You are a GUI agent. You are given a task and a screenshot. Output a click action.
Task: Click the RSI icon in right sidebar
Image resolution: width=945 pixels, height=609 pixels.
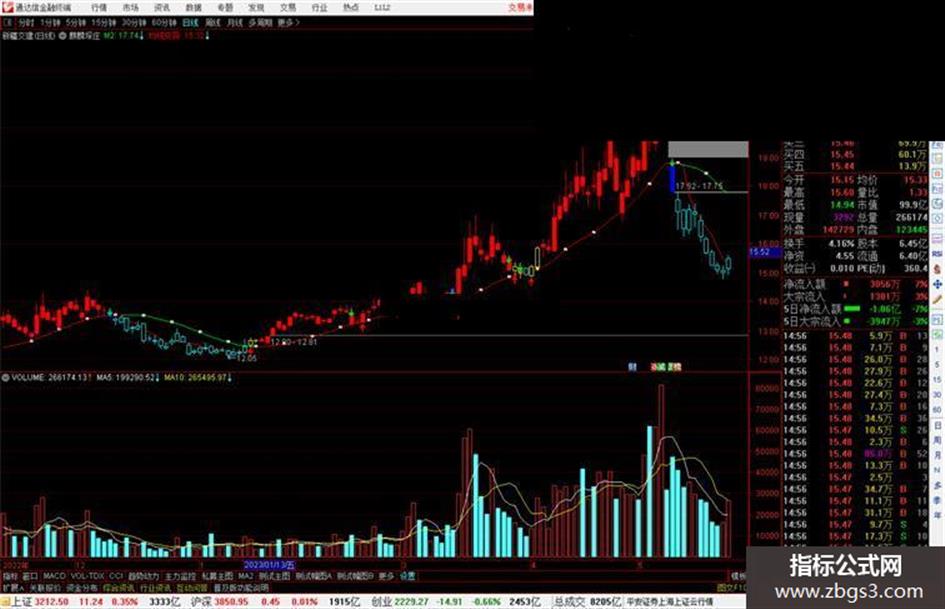pyautogui.click(x=937, y=254)
